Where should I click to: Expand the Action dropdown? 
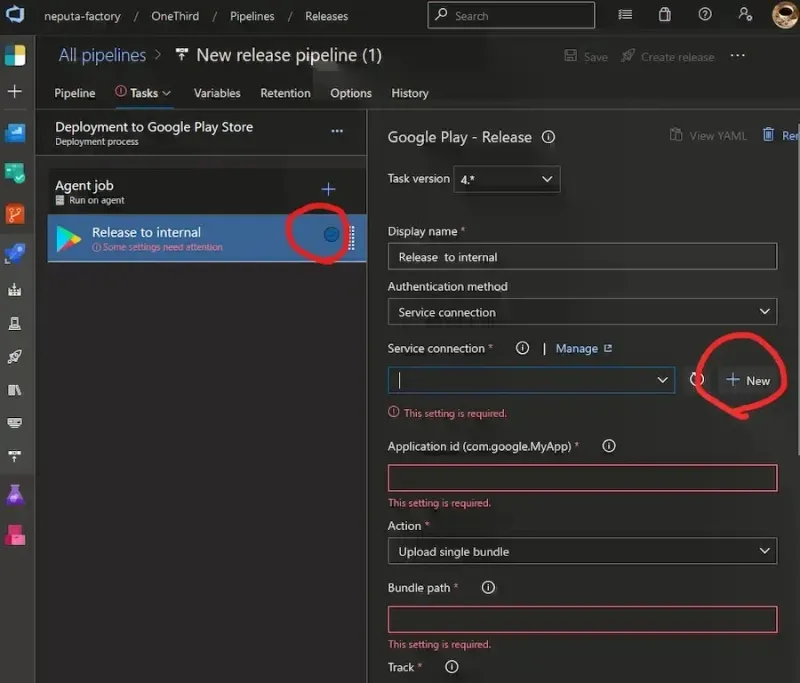click(582, 551)
